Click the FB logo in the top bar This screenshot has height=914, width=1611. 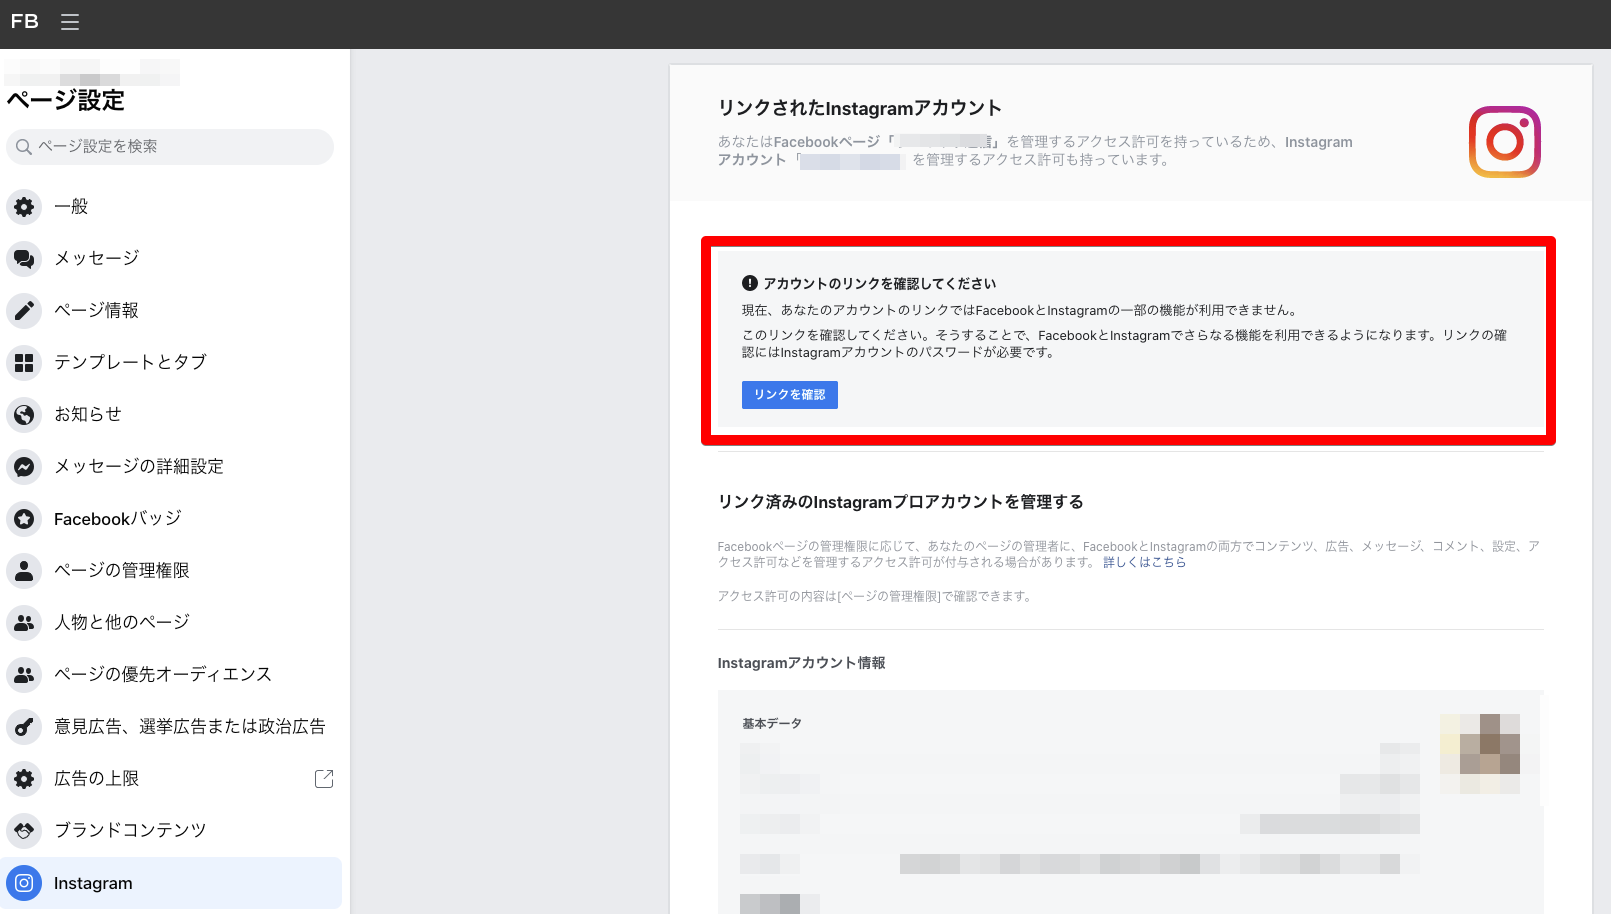coord(24,21)
